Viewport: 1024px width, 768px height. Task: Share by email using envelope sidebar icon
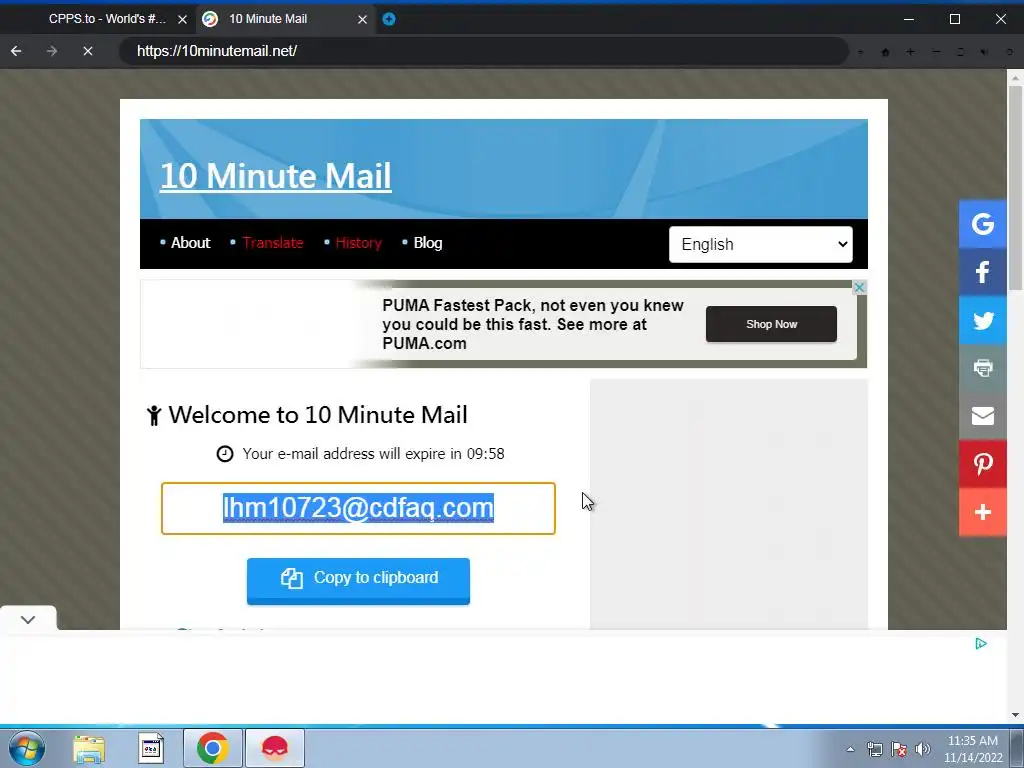pos(982,416)
